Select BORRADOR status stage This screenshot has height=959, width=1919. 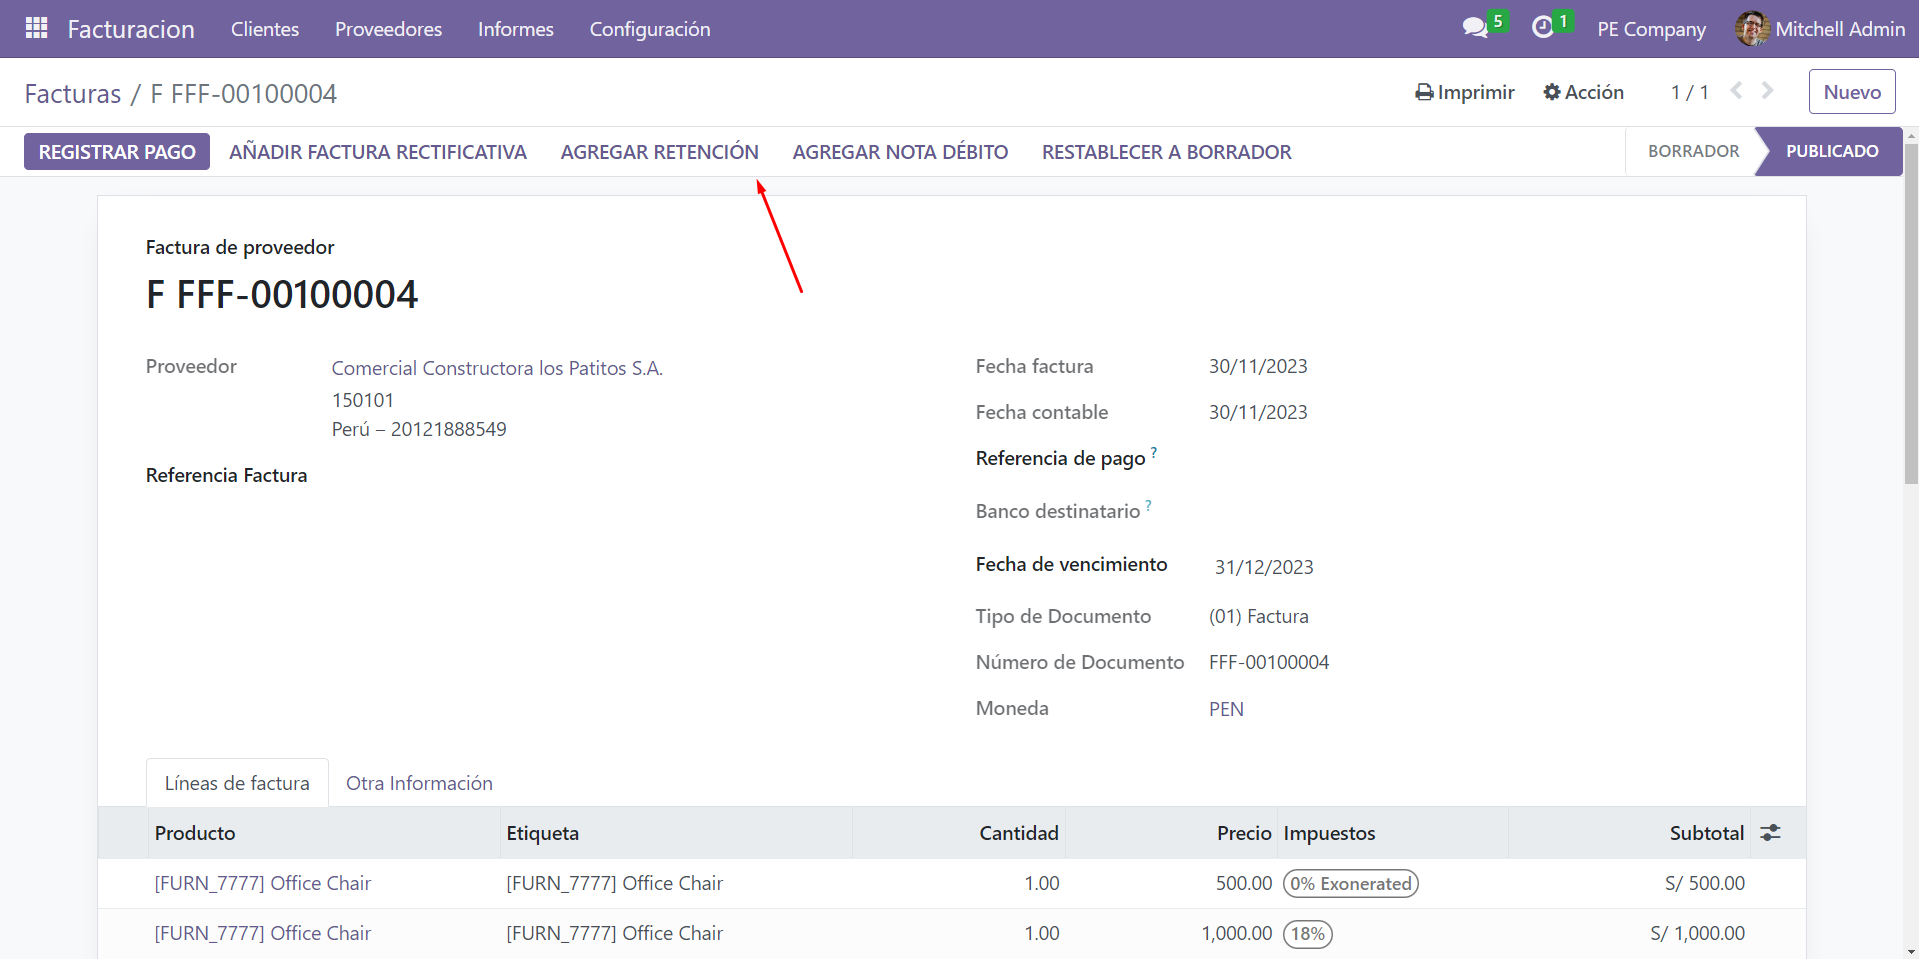1693,151
